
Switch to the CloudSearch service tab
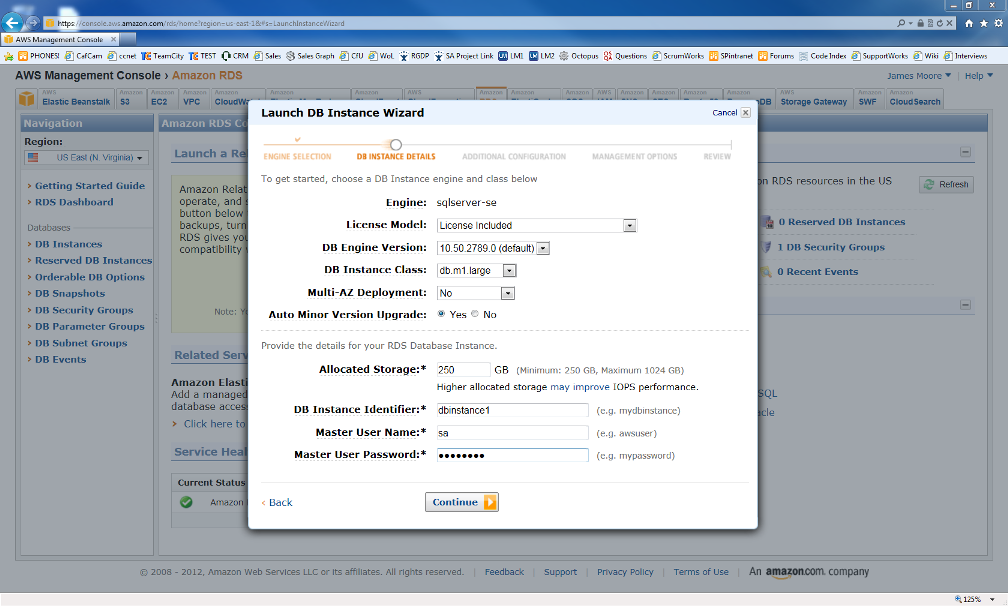tap(915, 98)
